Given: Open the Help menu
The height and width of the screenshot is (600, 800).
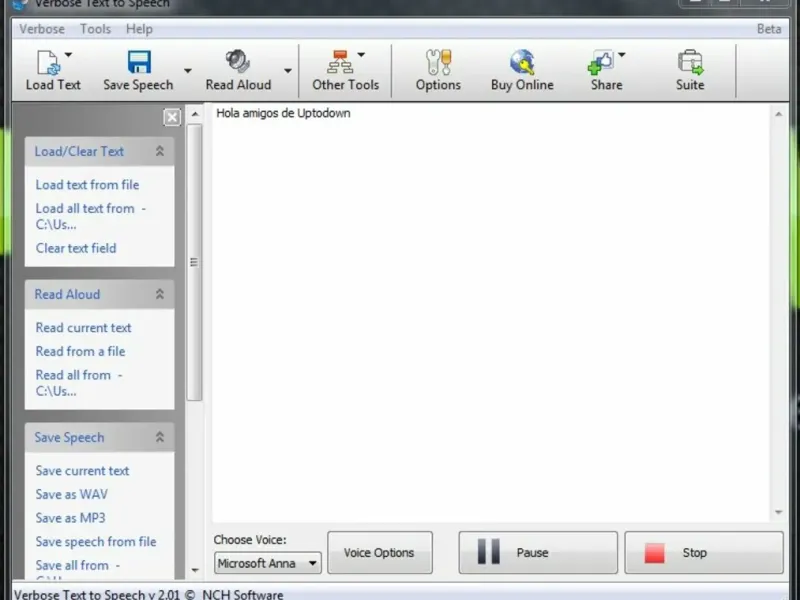Looking at the screenshot, I should pos(140,29).
